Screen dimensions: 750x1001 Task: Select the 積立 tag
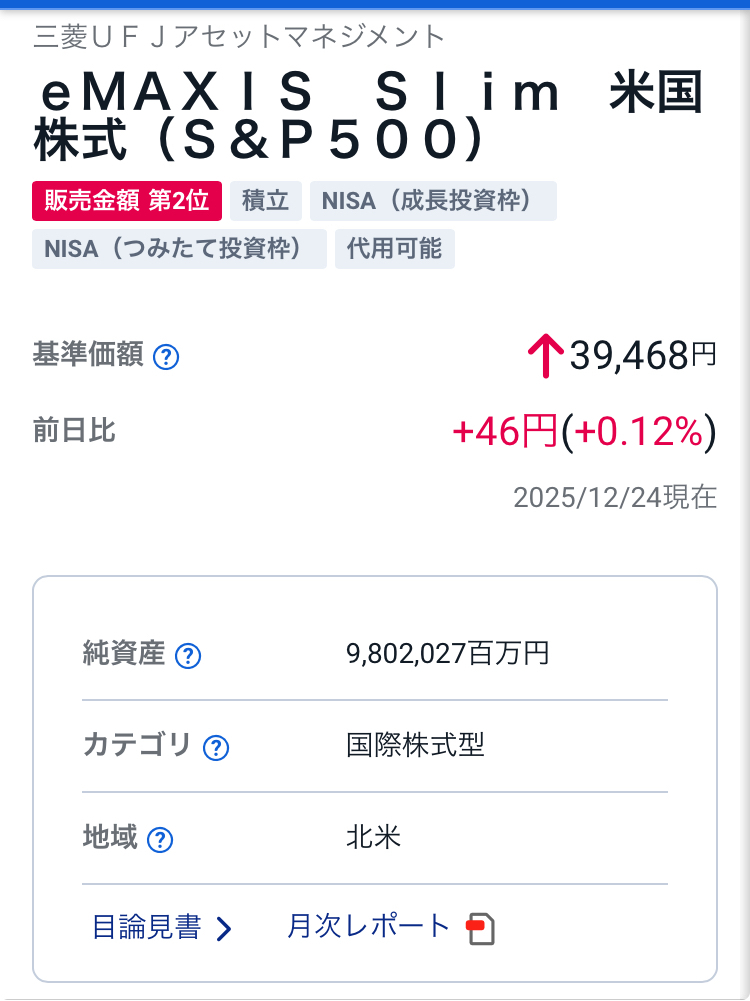(266, 201)
